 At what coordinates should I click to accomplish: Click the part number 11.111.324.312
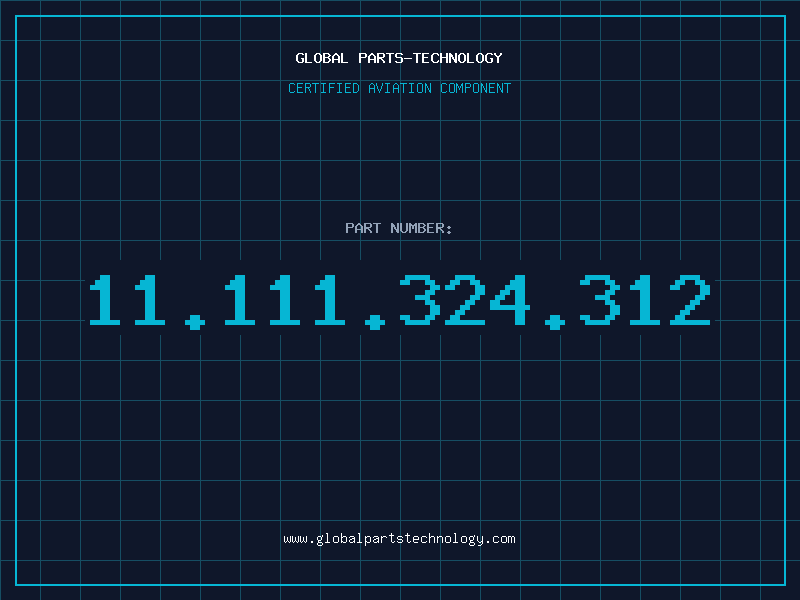click(400, 302)
